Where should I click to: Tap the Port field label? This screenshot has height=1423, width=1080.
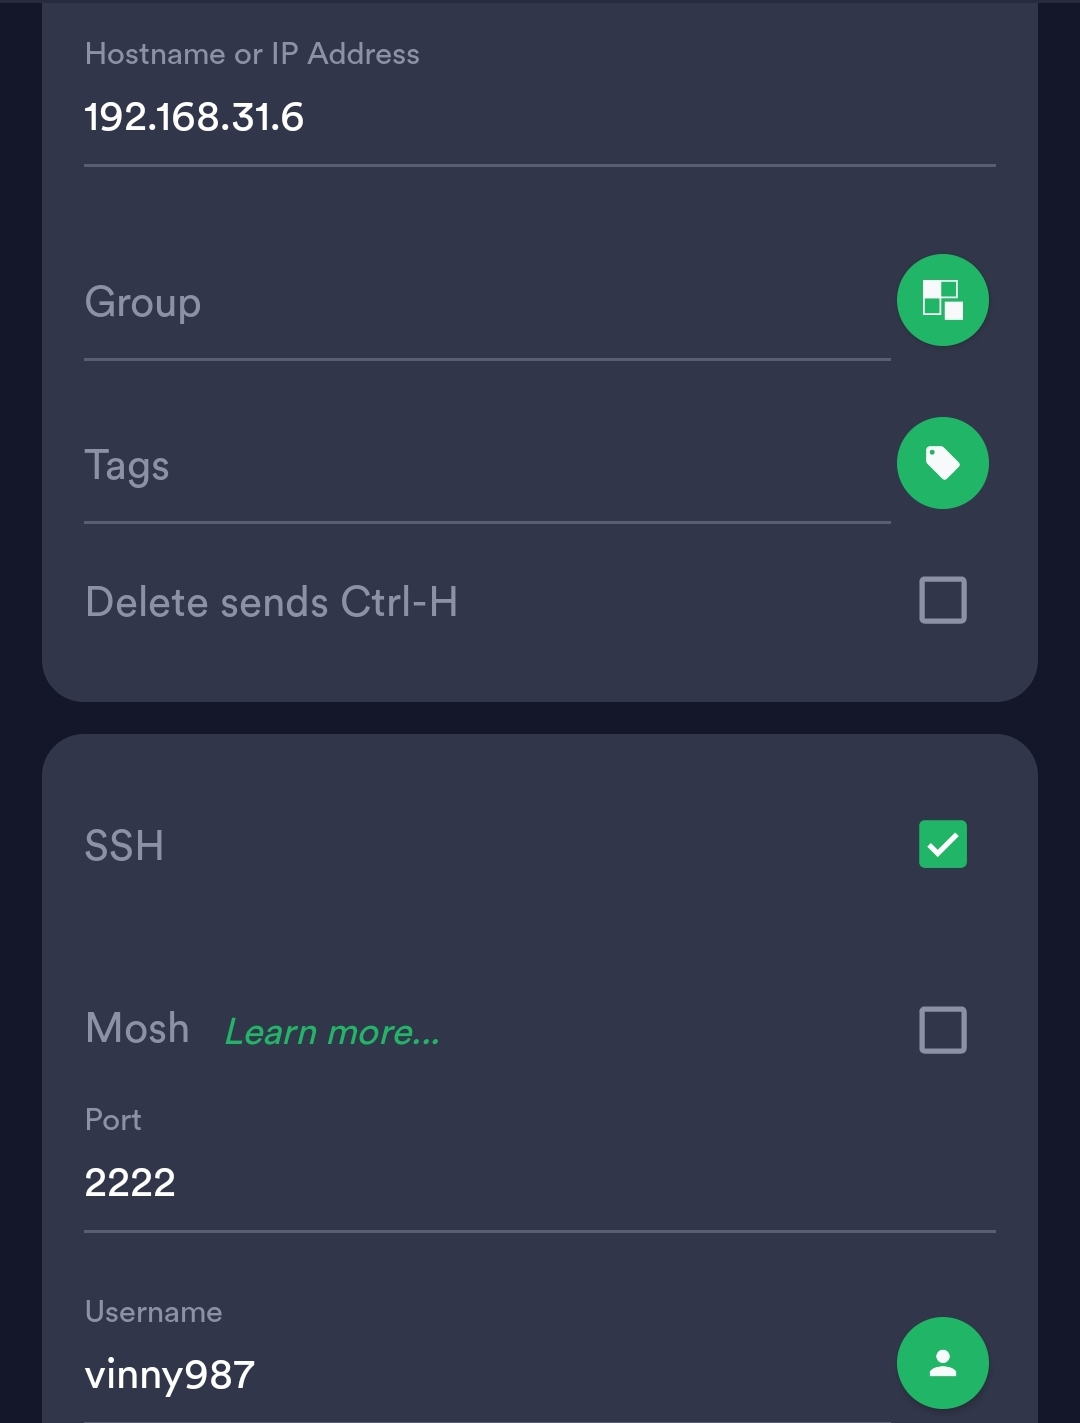(113, 1120)
